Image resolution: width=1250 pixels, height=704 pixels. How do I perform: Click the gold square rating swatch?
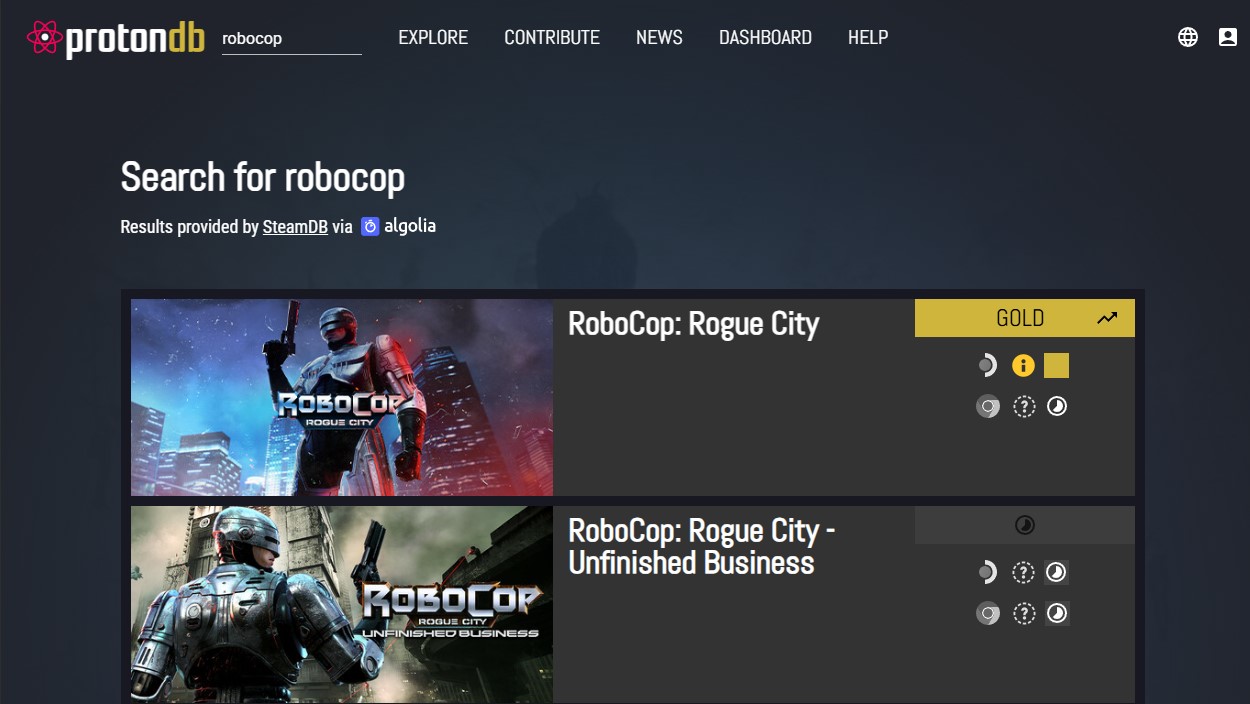tap(1056, 366)
